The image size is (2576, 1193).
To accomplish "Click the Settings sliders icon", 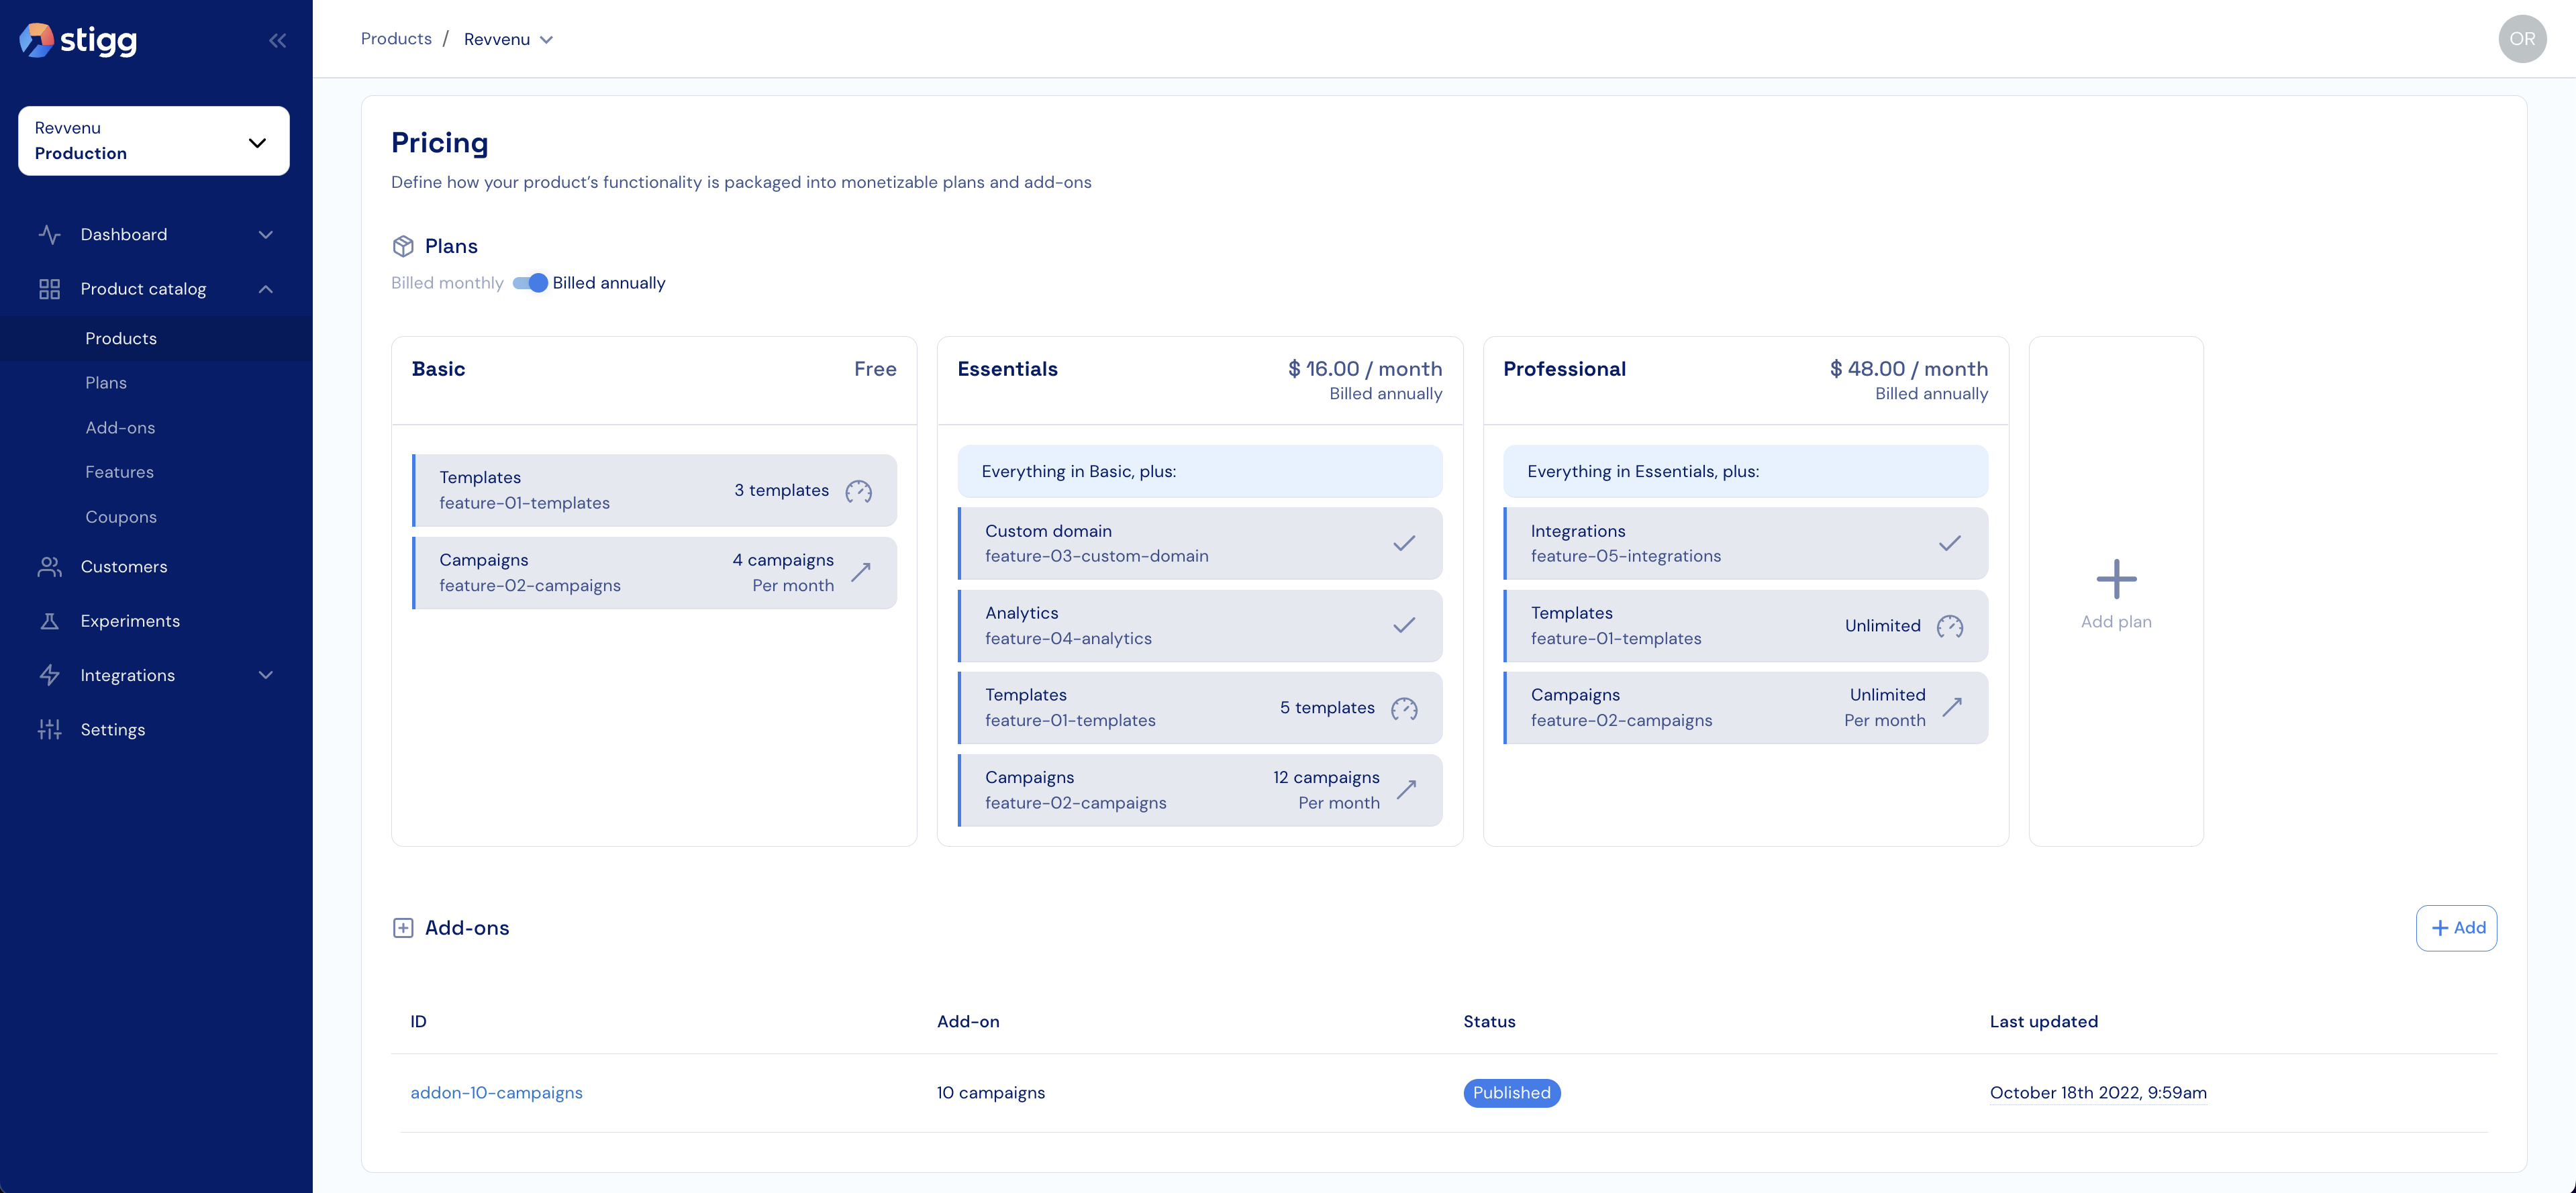I will click(49, 730).
